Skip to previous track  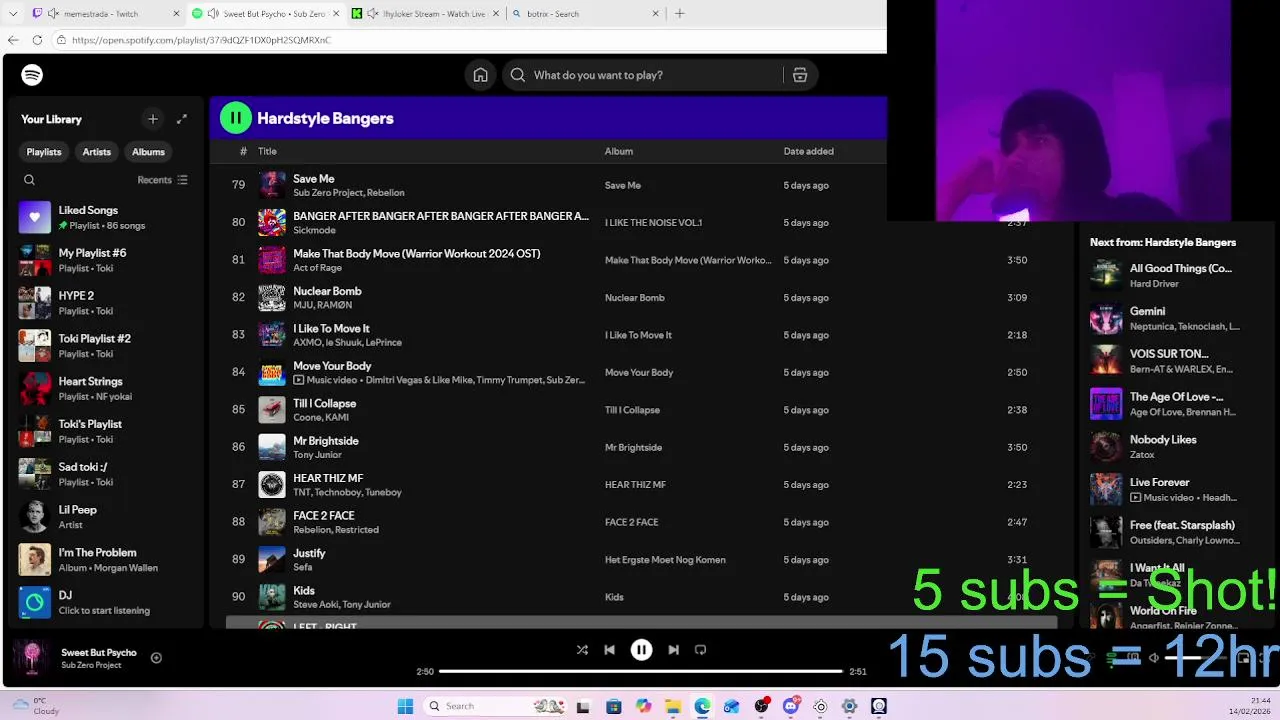[x=609, y=650]
